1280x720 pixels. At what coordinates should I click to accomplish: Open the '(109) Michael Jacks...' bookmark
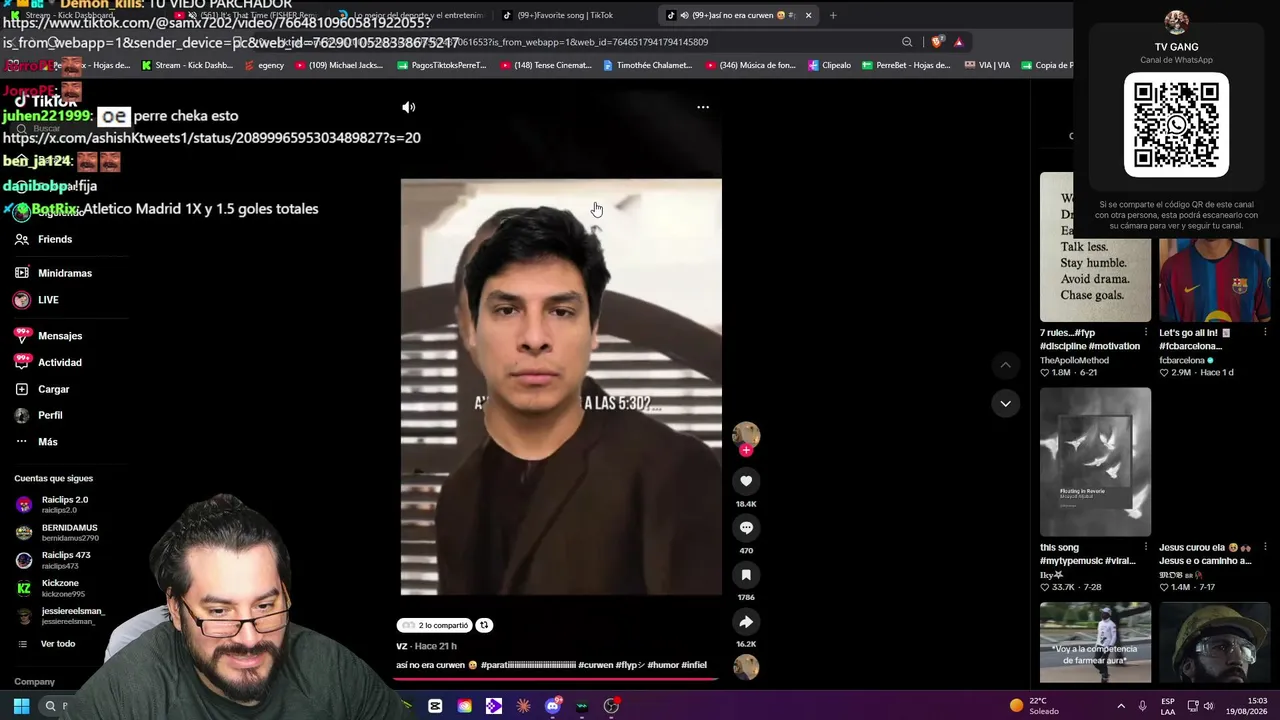(339, 65)
